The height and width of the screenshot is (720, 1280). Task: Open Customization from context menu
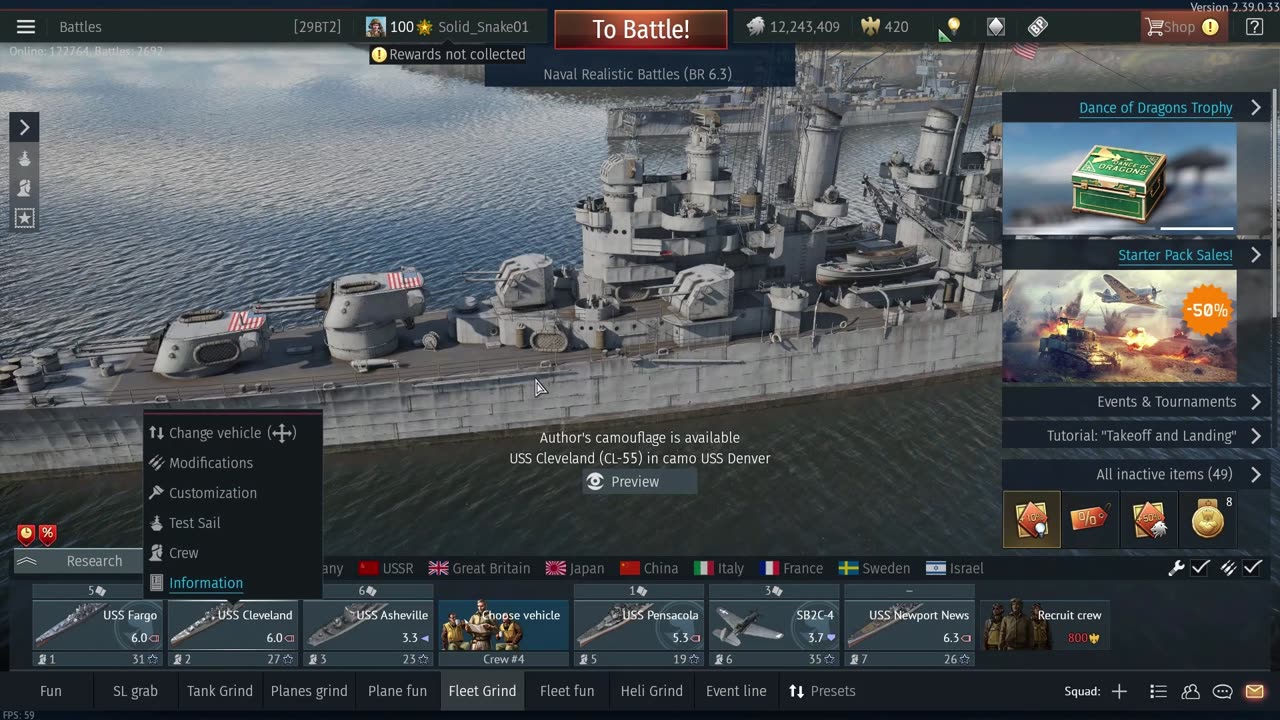pyautogui.click(x=233, y=493)
